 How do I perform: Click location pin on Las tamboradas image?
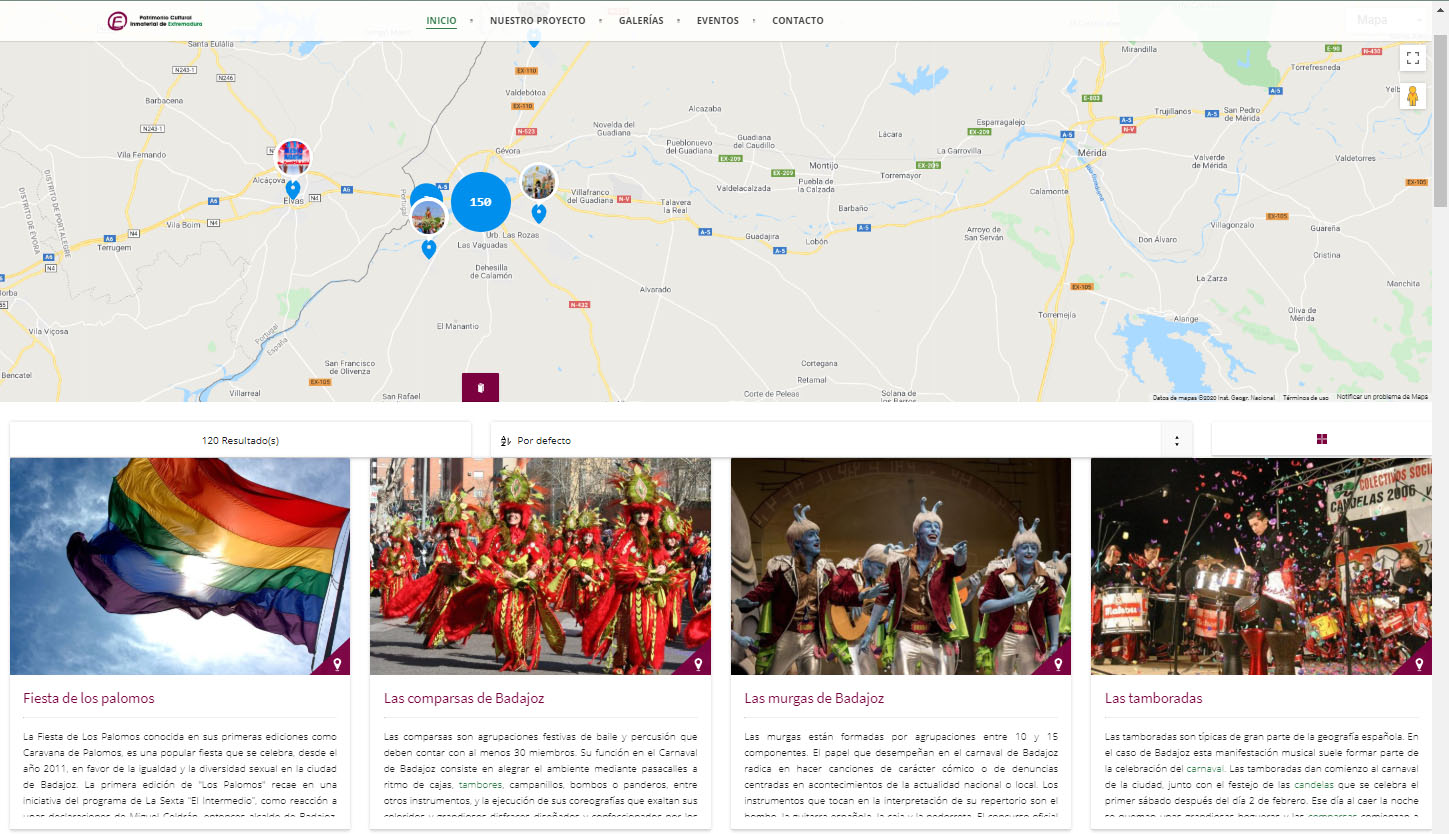tap(1418, 663)
